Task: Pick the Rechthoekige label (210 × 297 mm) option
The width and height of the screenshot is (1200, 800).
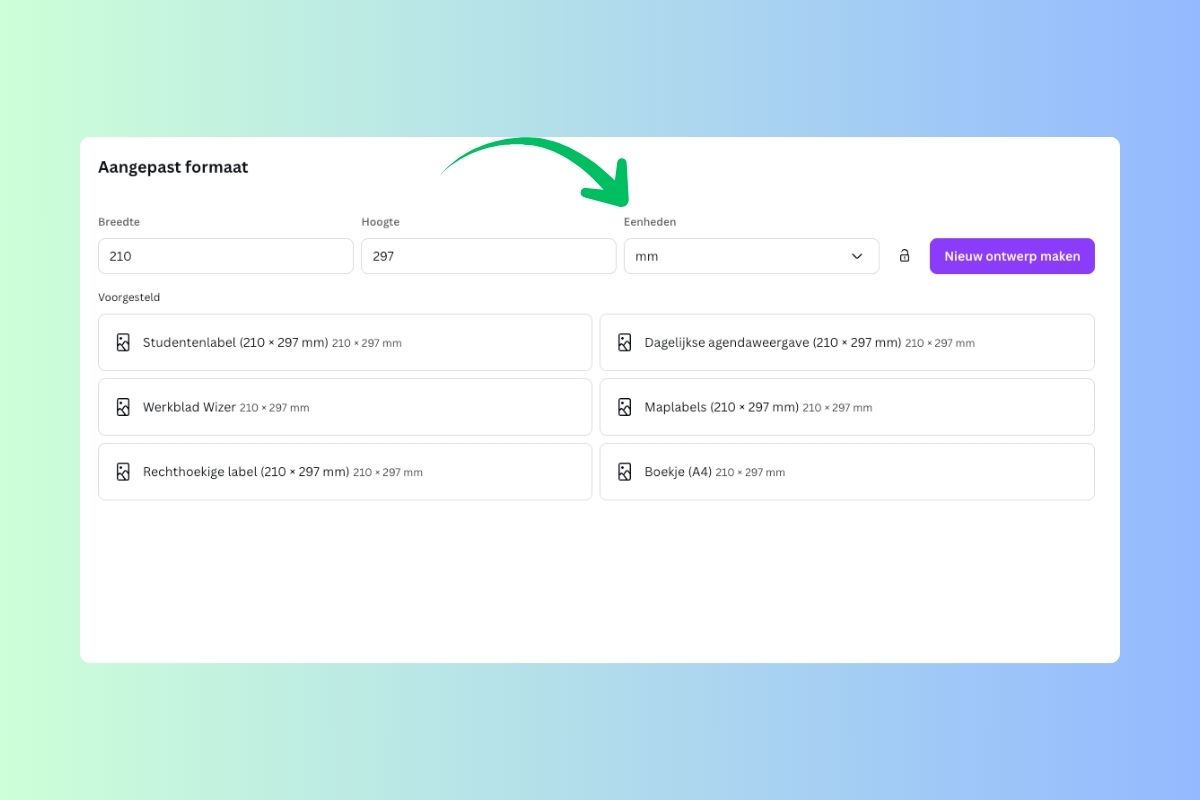Action: click(345, 472)
